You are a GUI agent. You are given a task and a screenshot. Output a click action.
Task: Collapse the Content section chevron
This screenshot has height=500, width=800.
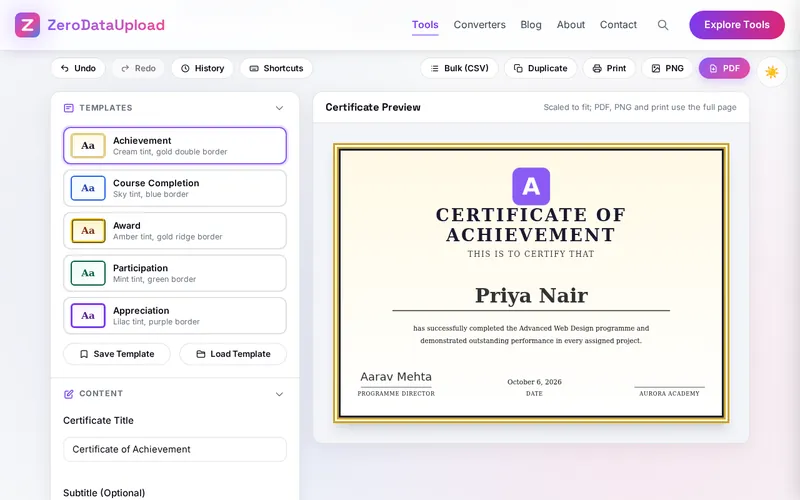(279, 394)
